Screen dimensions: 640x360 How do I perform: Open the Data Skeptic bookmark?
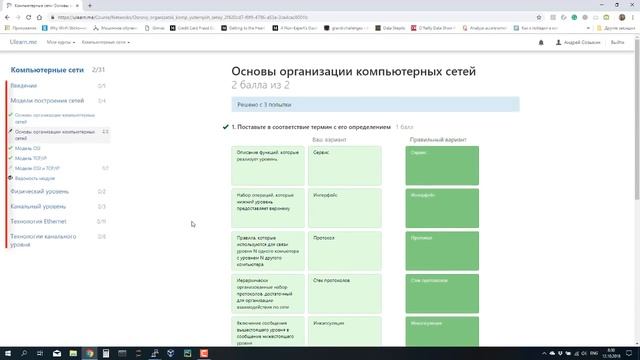[x=390, y=28]
